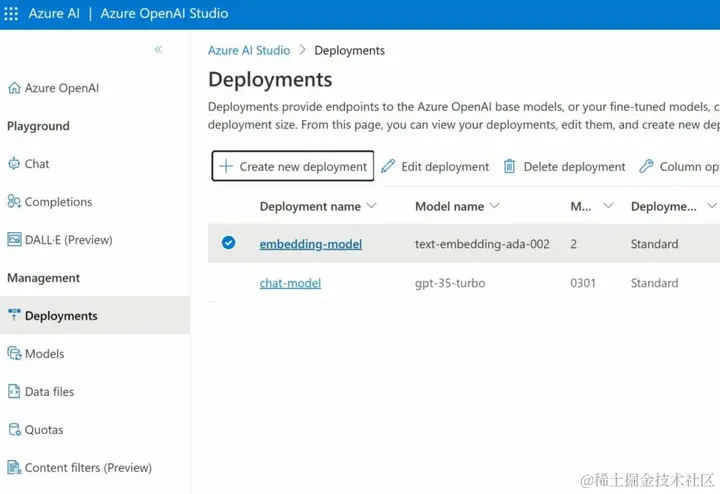Open DALL·E (Preview) playground
Viewport: 720px width, 494px height.
[x=68, y=240]
